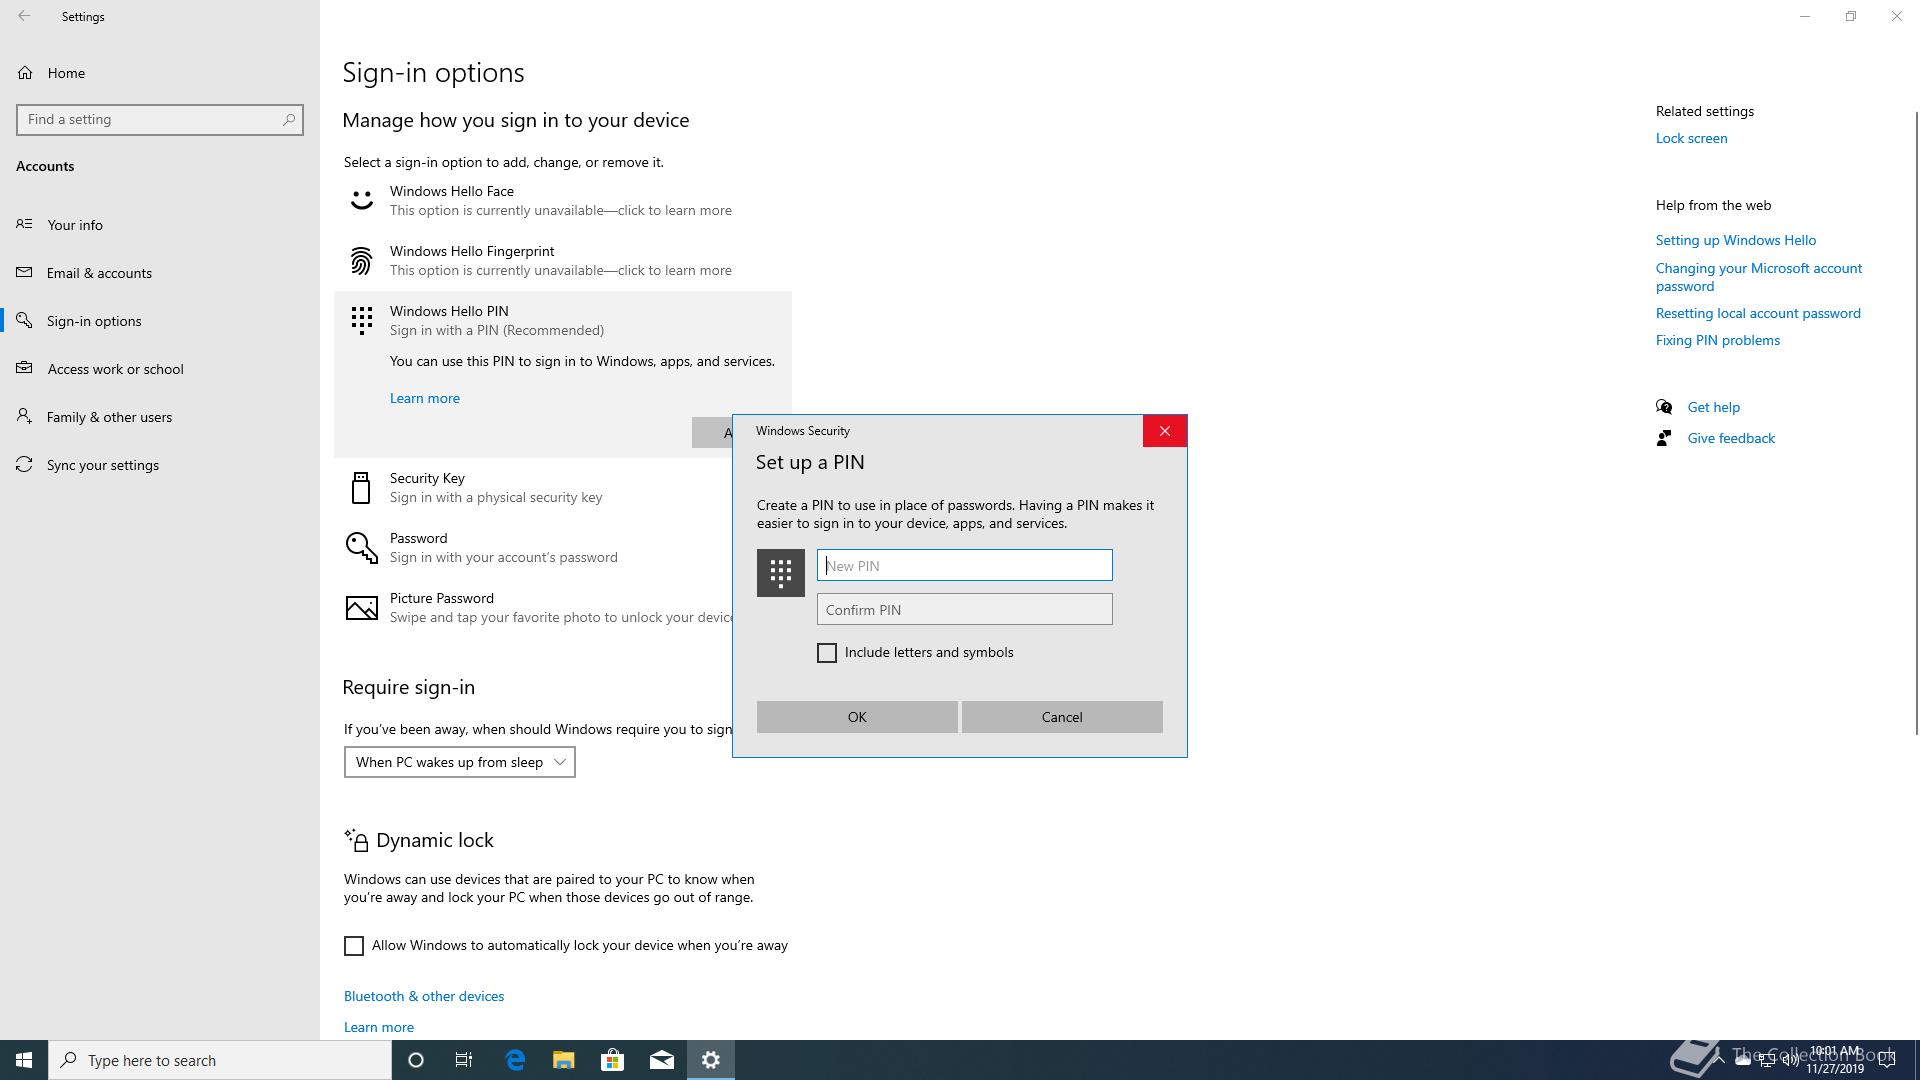Open Learn more link under Dynamic lock
This screenshot has height=1080, width=1920.
click(379, 1027)
